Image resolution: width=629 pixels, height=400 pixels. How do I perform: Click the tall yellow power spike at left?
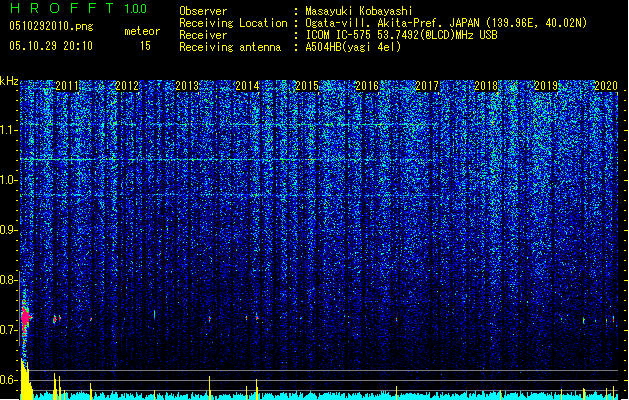[26, 379]
